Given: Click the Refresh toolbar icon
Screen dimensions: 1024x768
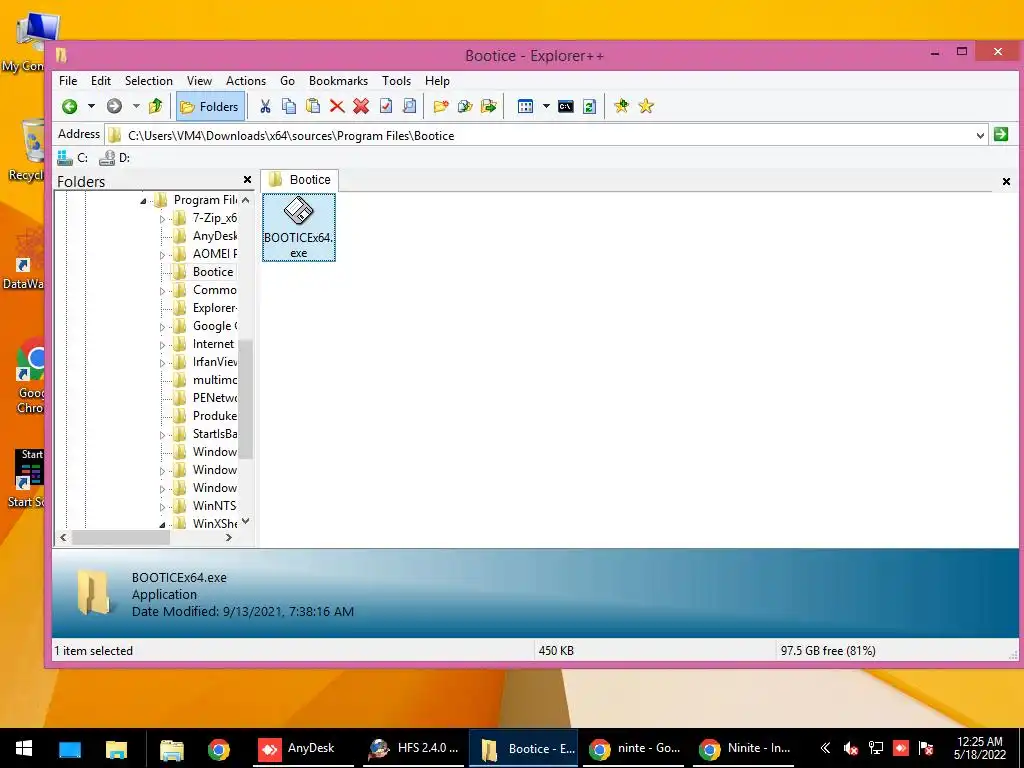Looking at the screenshot, I should click(x=590, y=106).
